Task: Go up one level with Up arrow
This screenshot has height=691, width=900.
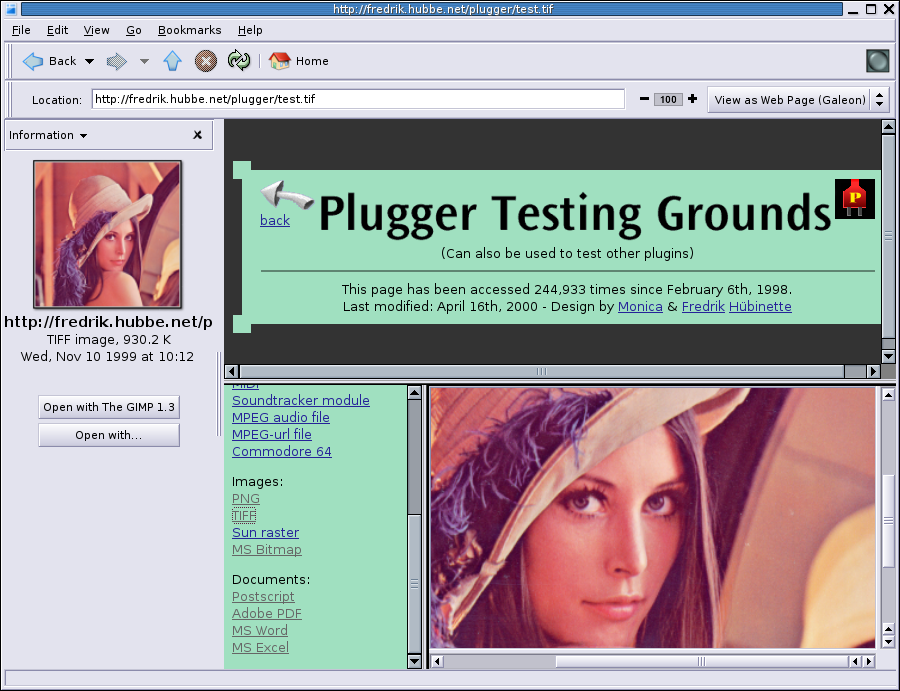Action: coord(172,61)
